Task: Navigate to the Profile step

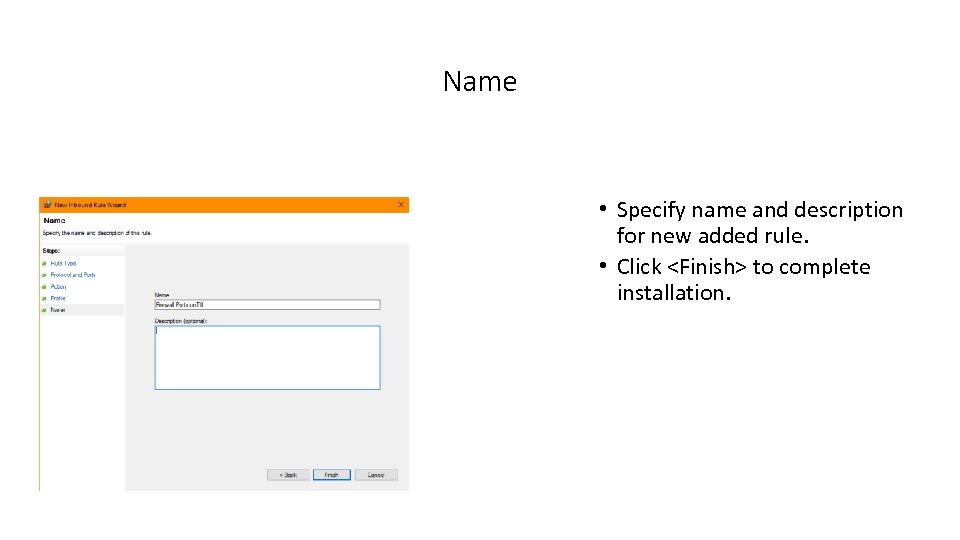Action: point(58,298)
